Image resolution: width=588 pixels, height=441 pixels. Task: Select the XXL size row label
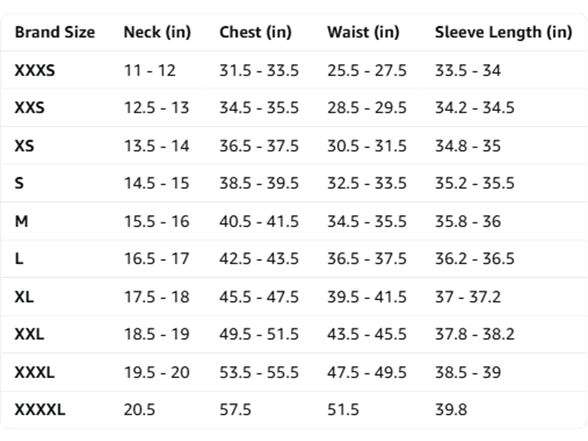point(30,334)
